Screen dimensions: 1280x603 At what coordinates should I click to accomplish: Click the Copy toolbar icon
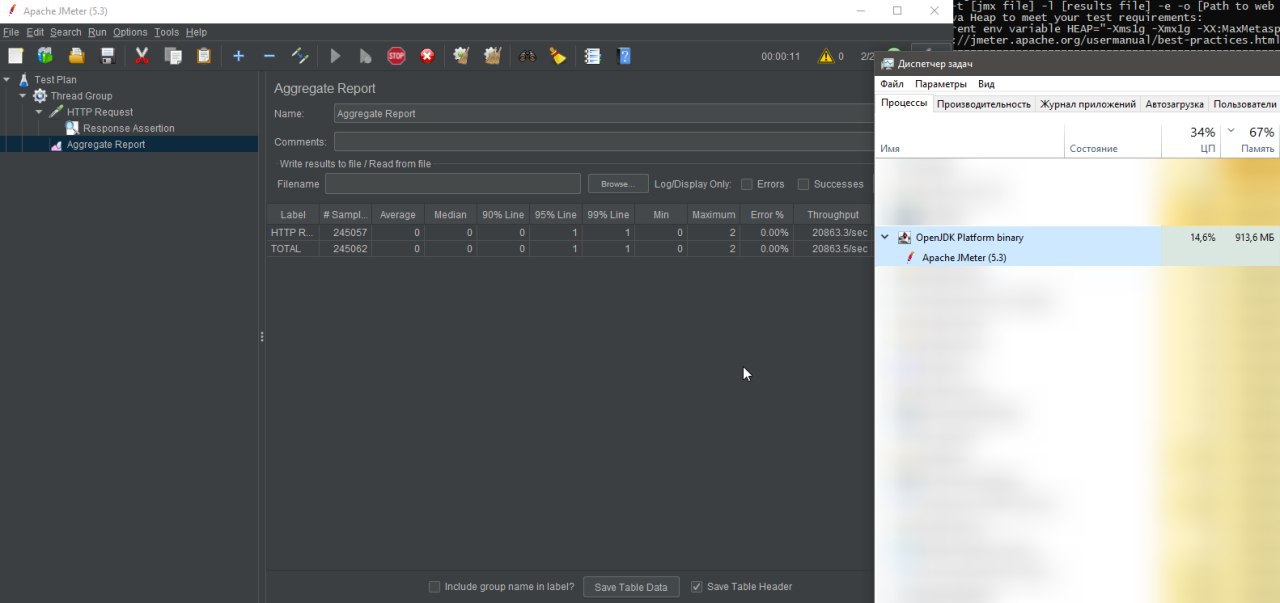point(172,56)
